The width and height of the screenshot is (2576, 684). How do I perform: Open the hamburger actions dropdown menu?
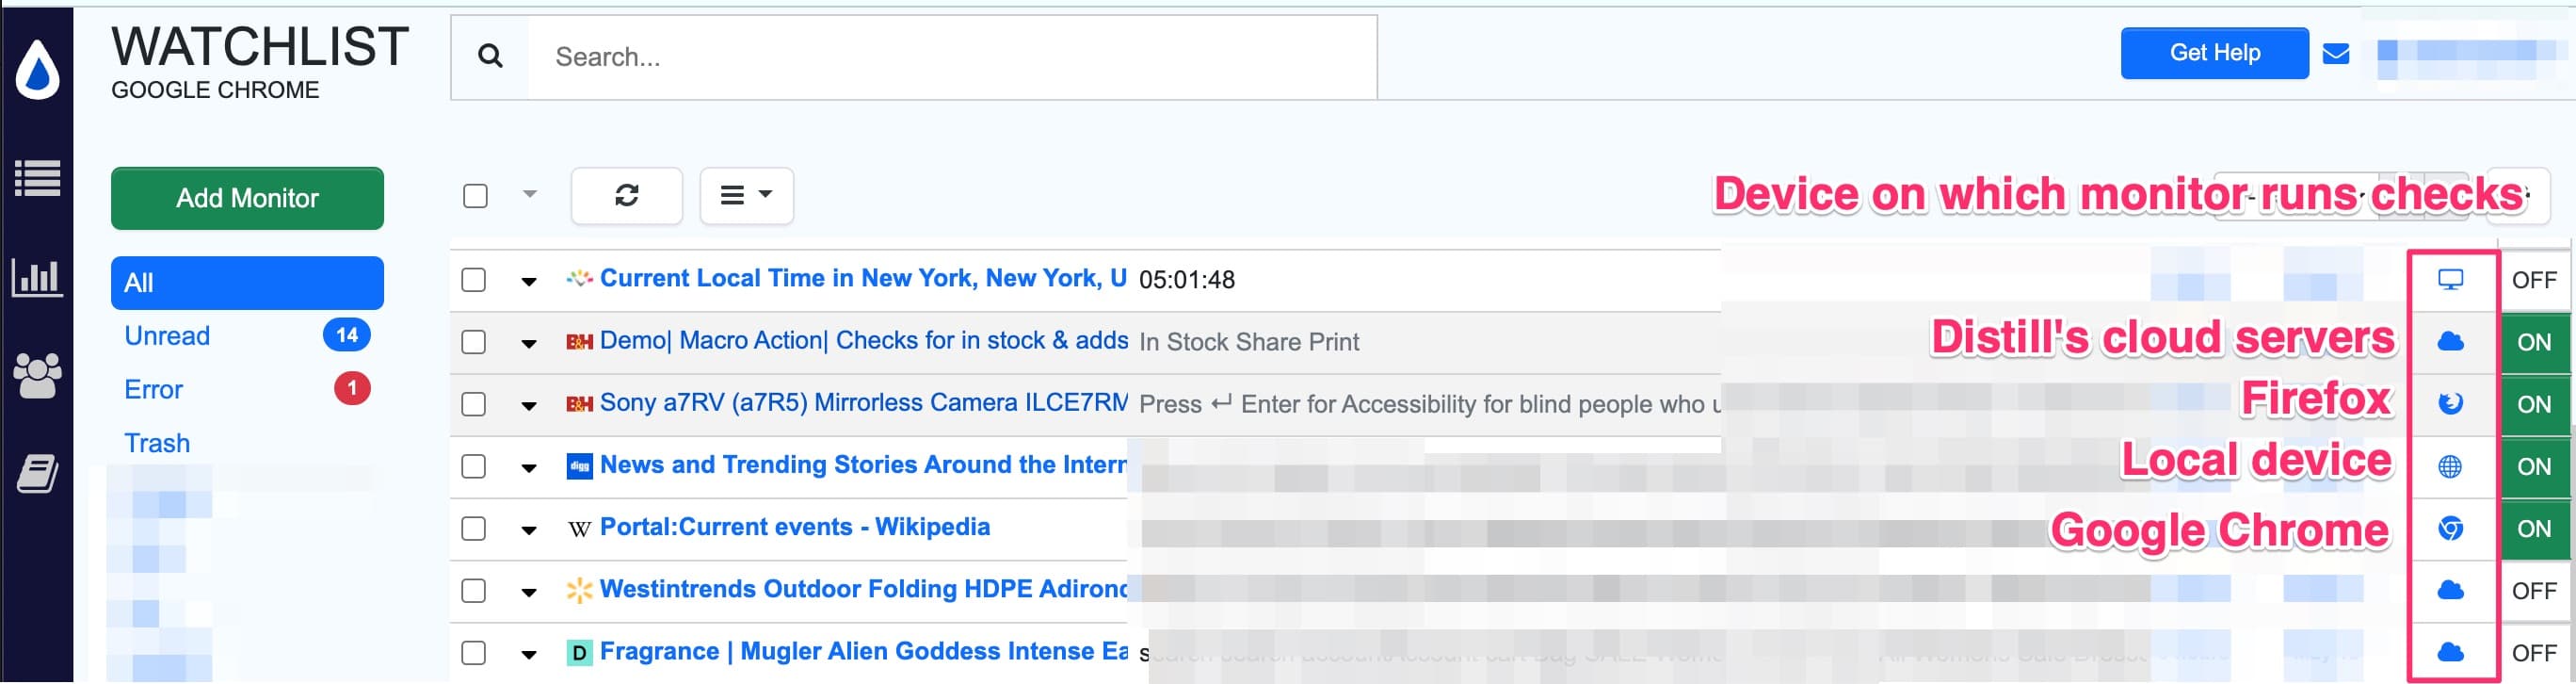(x=746, y=195)
